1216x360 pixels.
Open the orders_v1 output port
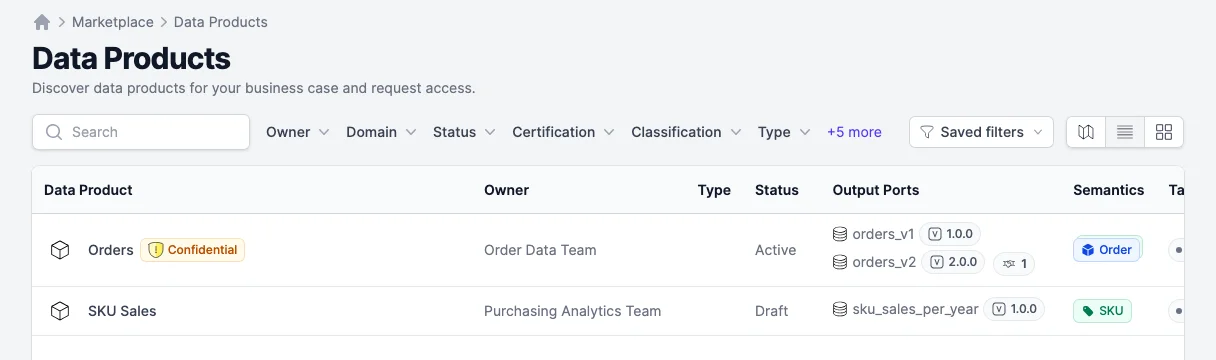(883, 234)
